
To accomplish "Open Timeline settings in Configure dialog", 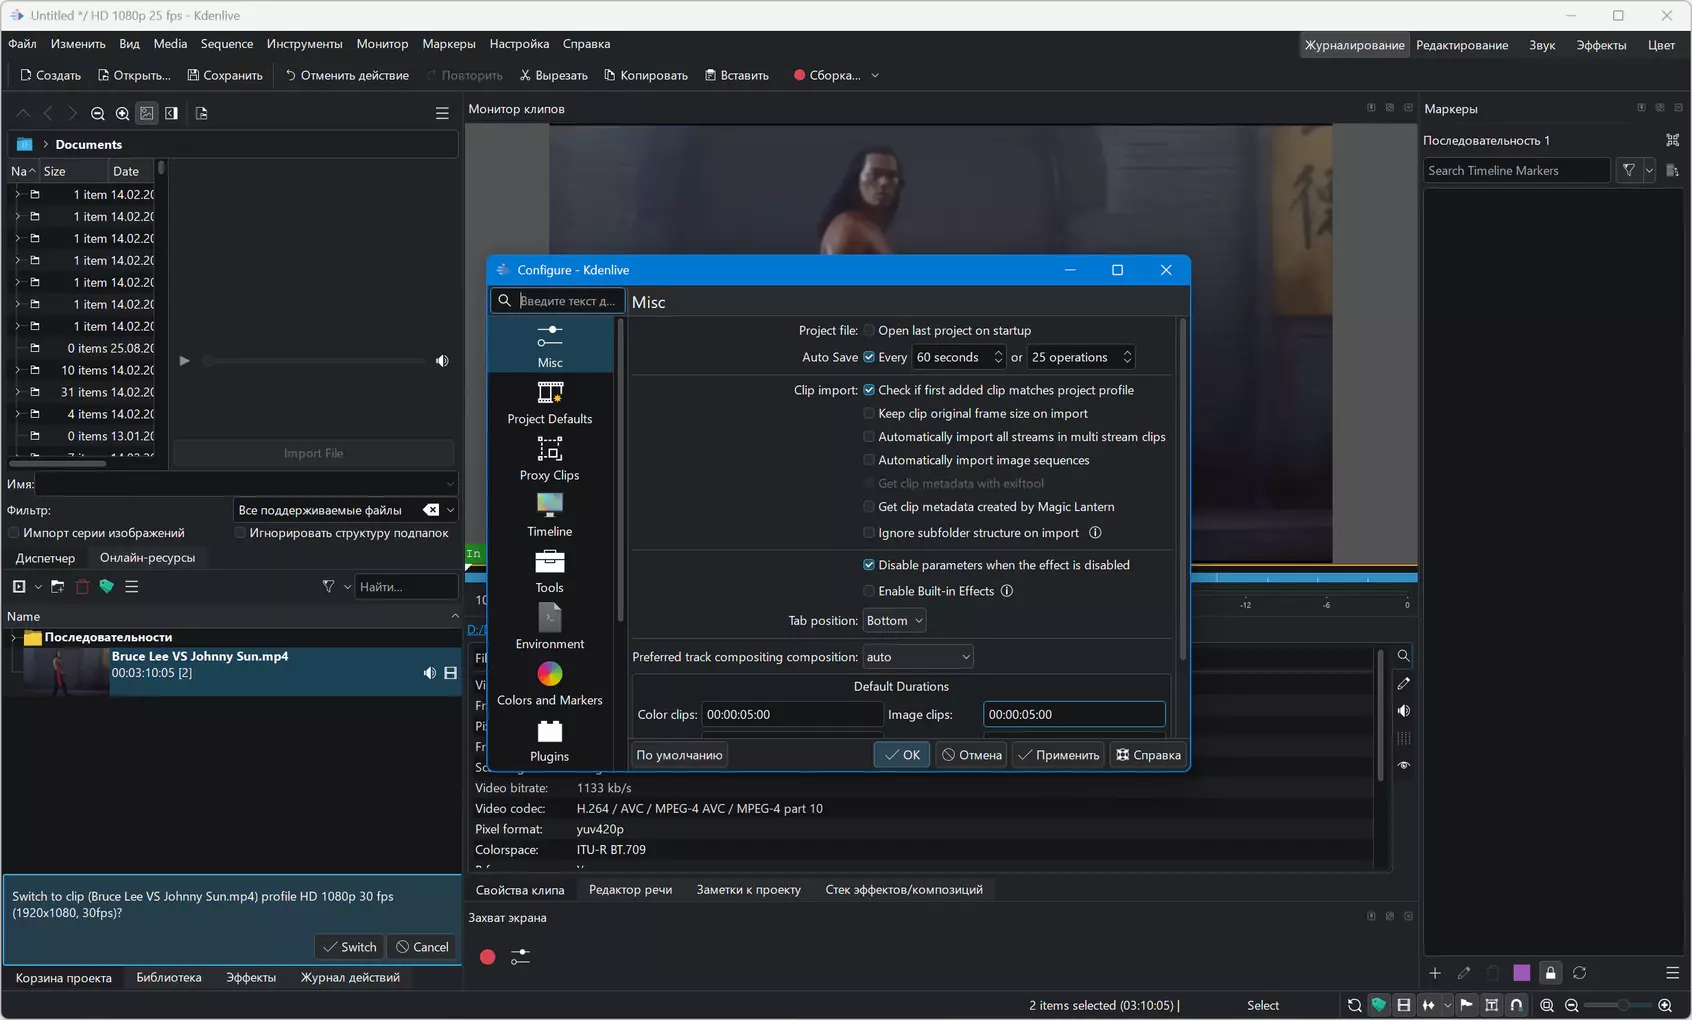I will [x=550, y=514].
